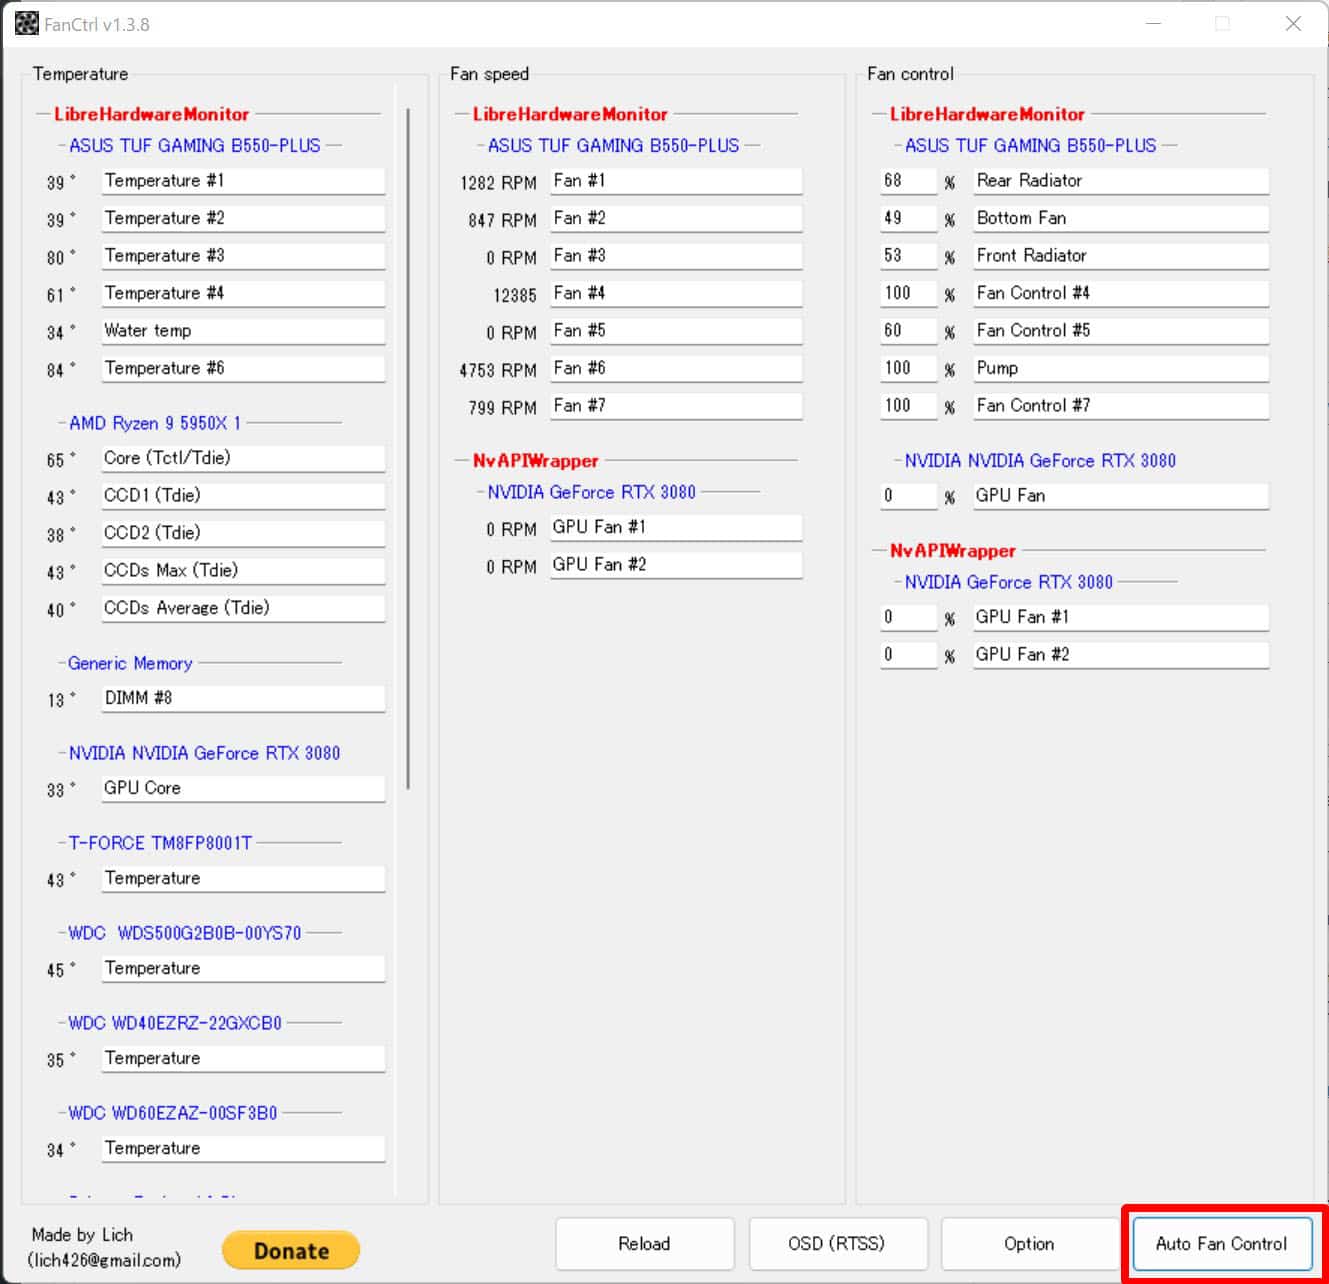Click the Fan Control #7 name field
This screenshot has width=1329, height=1284.
tap(1121, 406)
